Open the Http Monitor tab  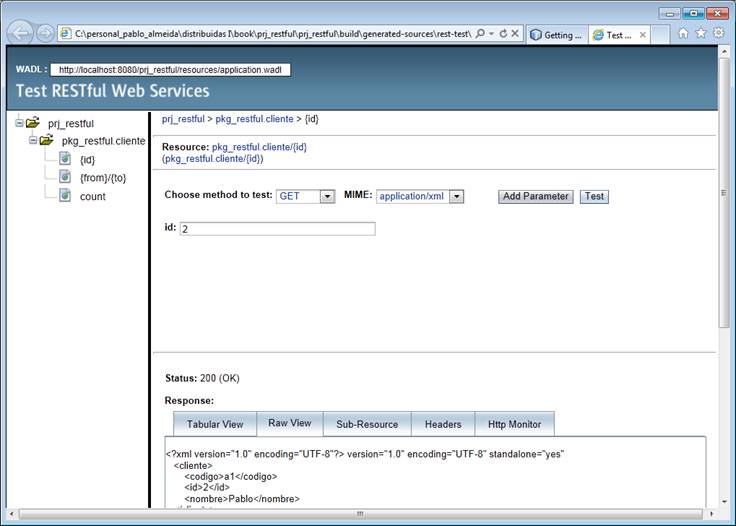coord(514,424)
